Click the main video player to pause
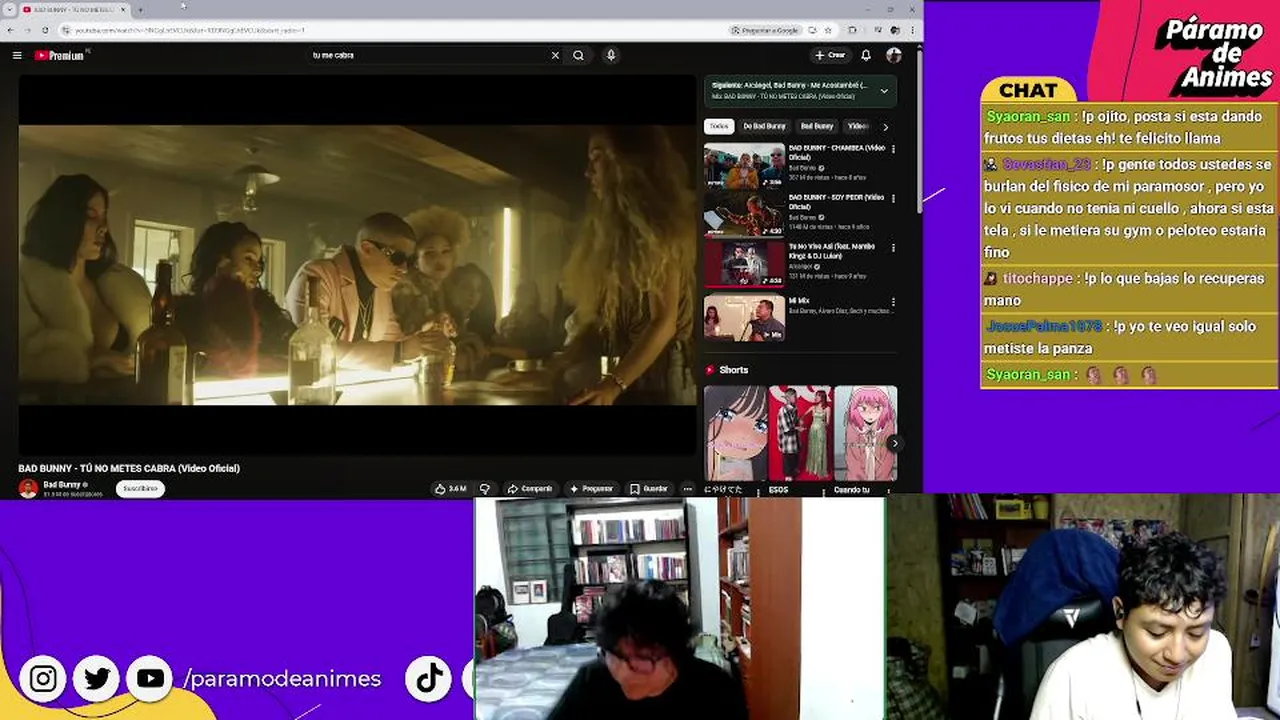 (357, 265)
